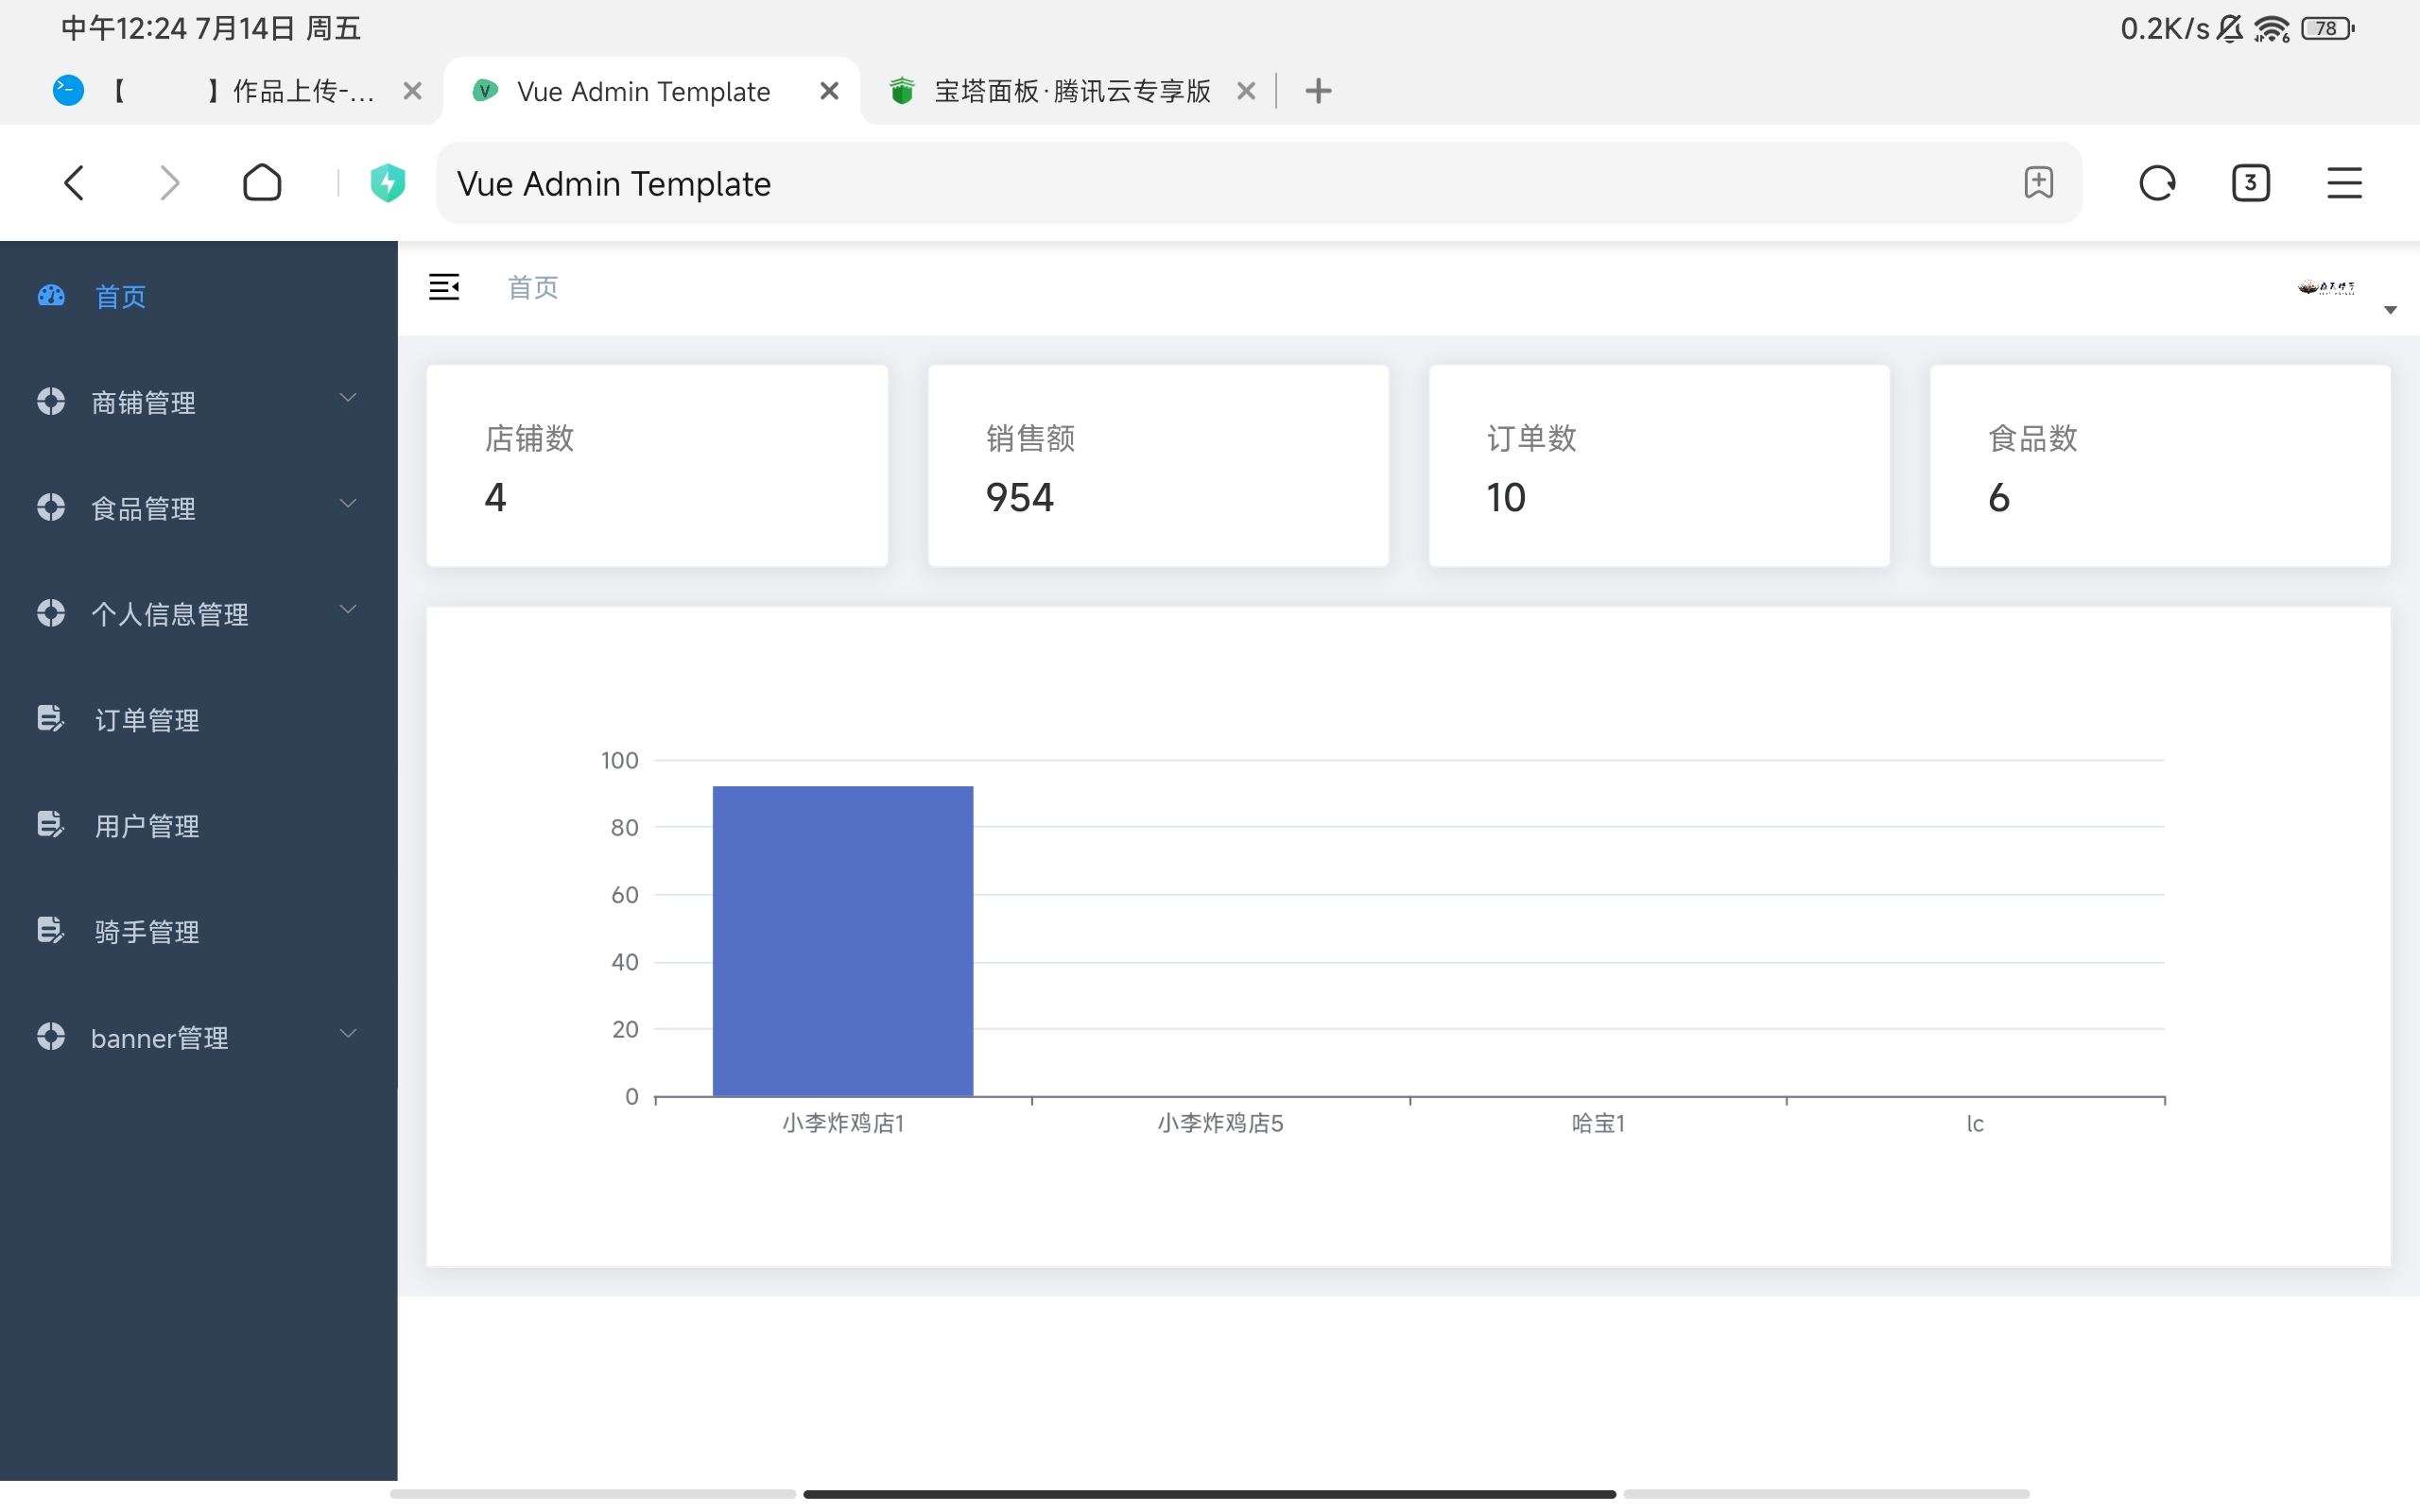Click the 订单数 card showing 10
This screenshot has height=1512, width=2420.
[1659, 466]
